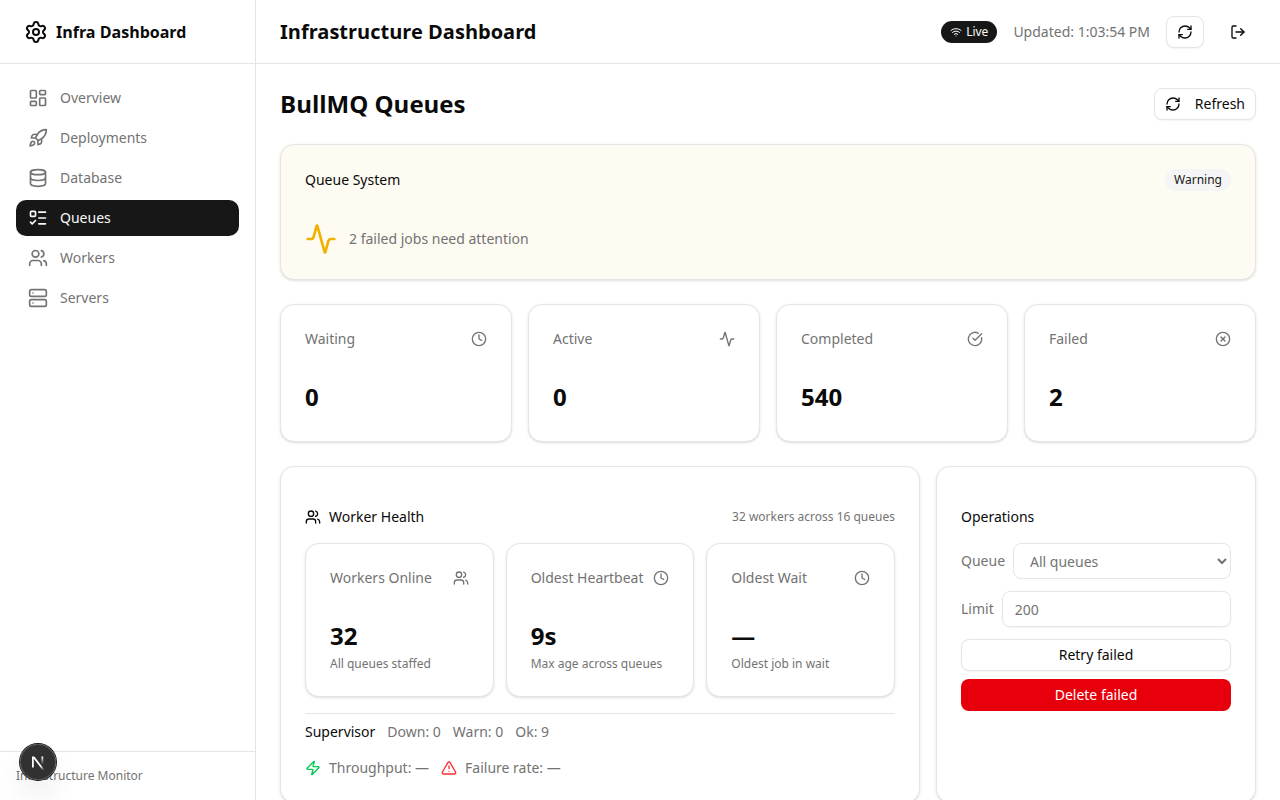
Task: Click the clock icon on Oldest Wait card
Action: click(862, 578)
